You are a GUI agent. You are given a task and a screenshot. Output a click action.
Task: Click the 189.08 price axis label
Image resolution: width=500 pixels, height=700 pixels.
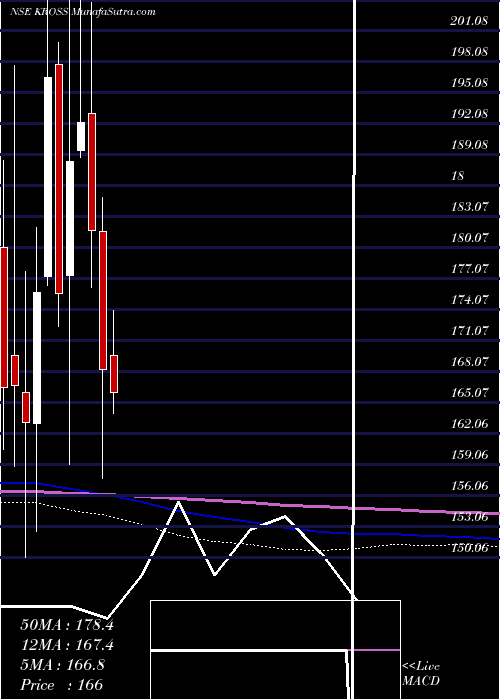pyautogui.click(x=468, y=145)
